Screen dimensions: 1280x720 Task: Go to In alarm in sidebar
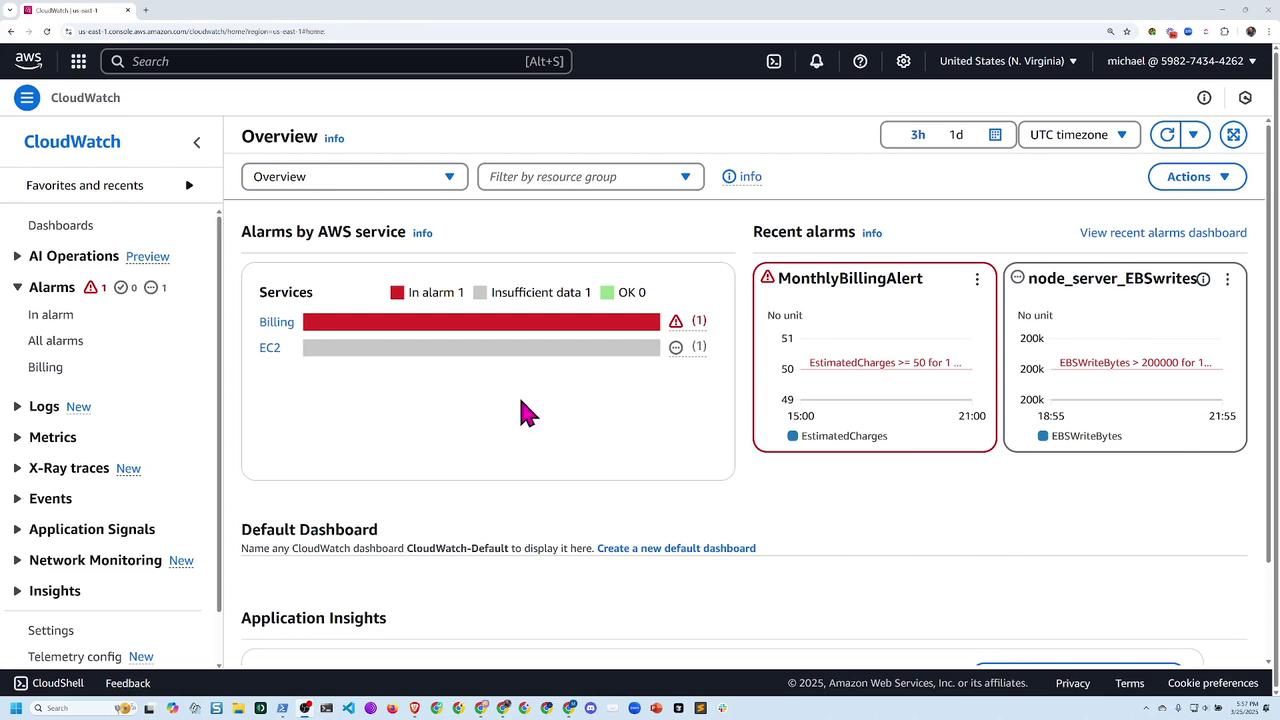pos(51,315)
